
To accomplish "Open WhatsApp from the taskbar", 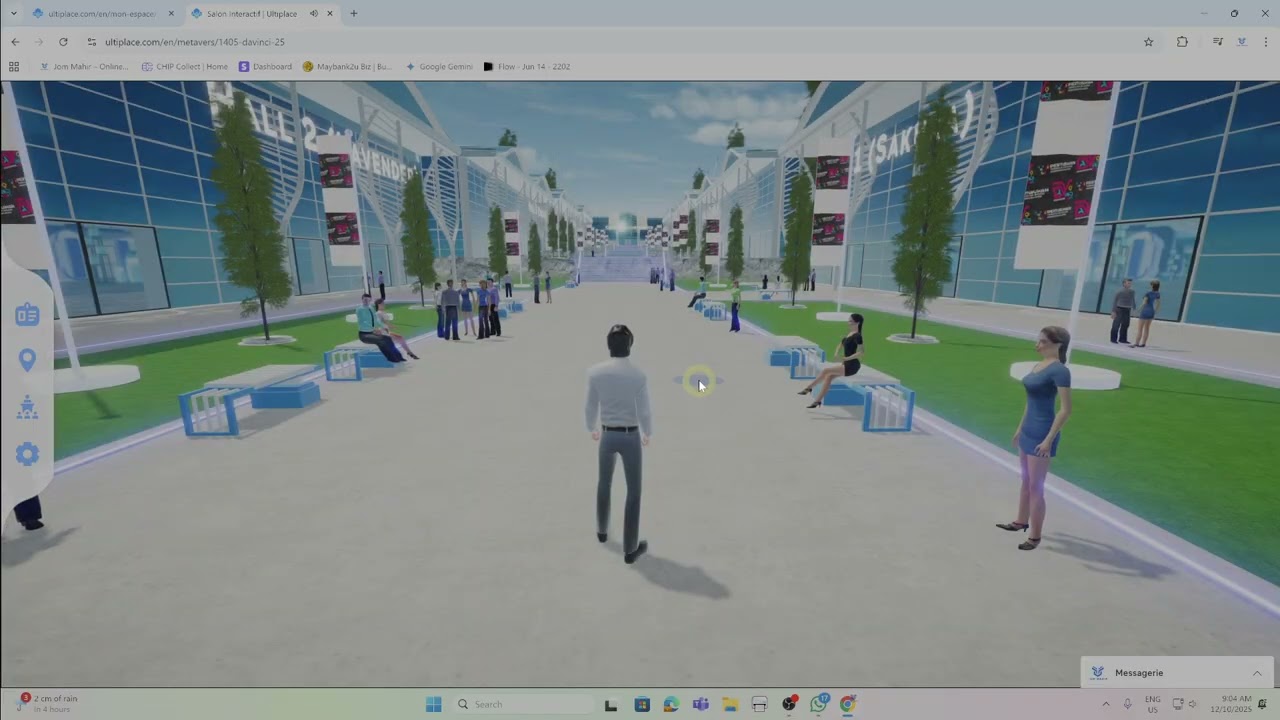I will pos(819,704).
